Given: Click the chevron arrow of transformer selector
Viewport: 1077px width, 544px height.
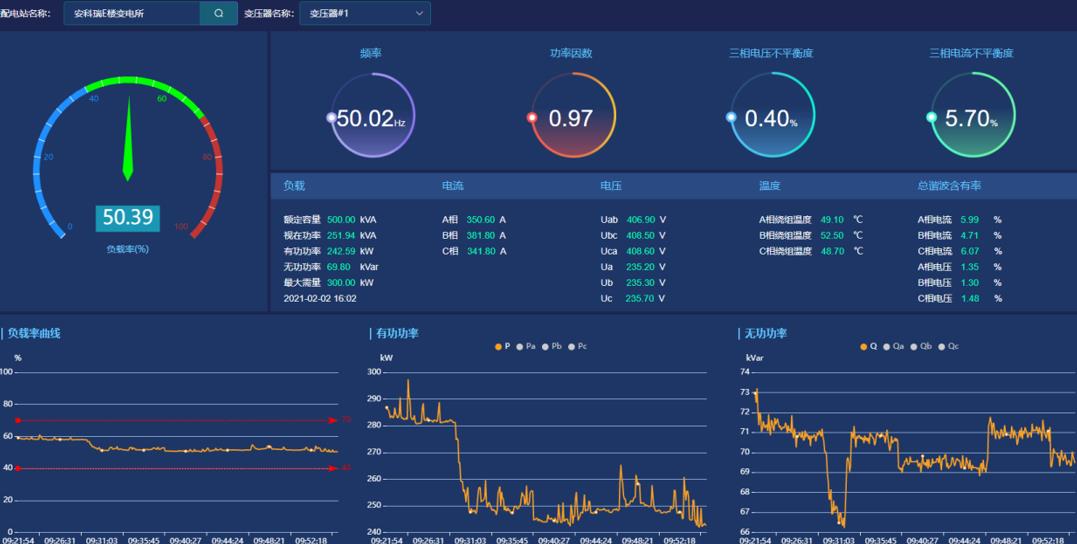Looking at the screenshot, I should pos(419,13).
